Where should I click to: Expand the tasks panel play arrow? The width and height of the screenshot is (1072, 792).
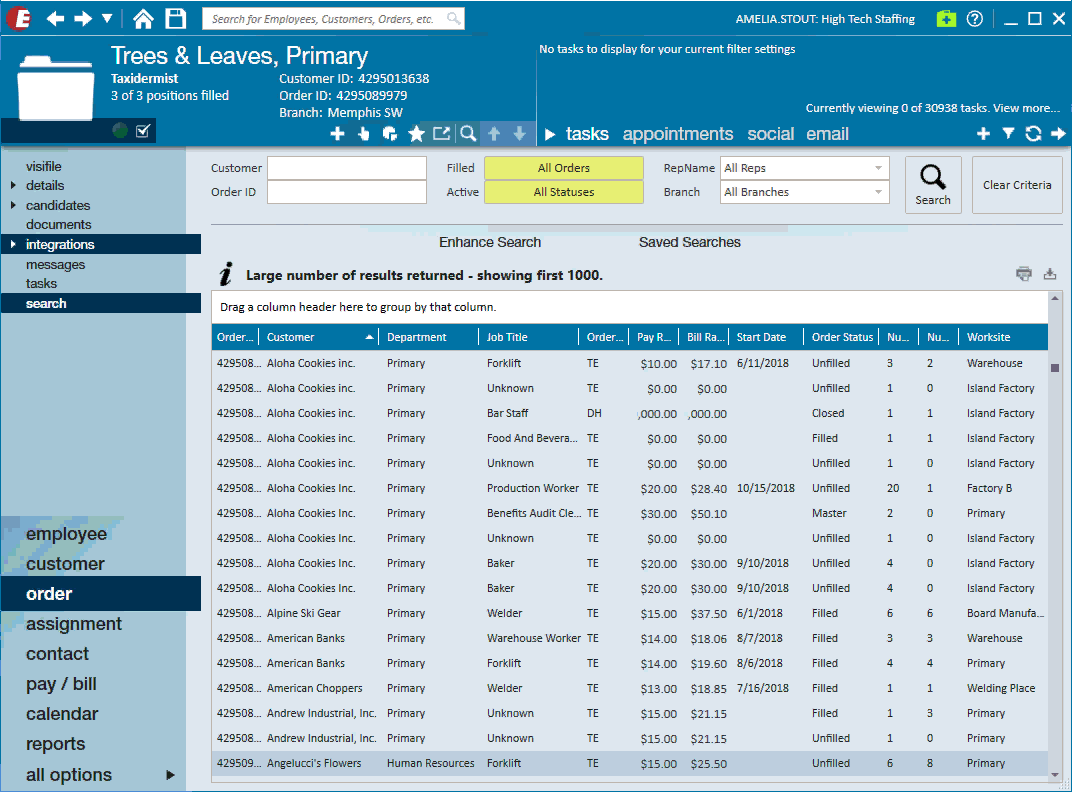(550, 134)
